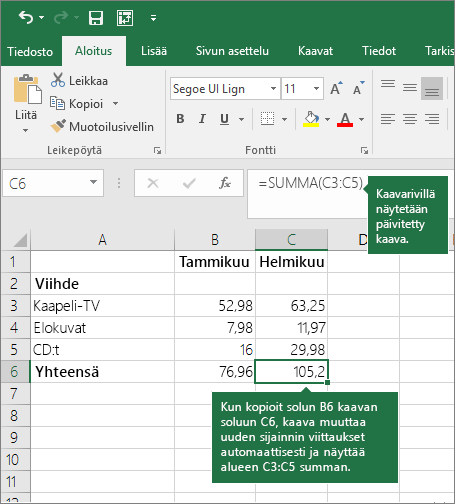This screenshot has width=455, height=504.
Task: Select cell with value 29,98
Action: pos(292,350)
